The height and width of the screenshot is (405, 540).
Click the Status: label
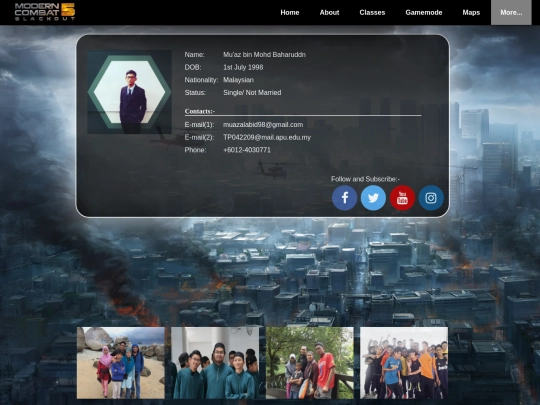(x=195, y=93)
